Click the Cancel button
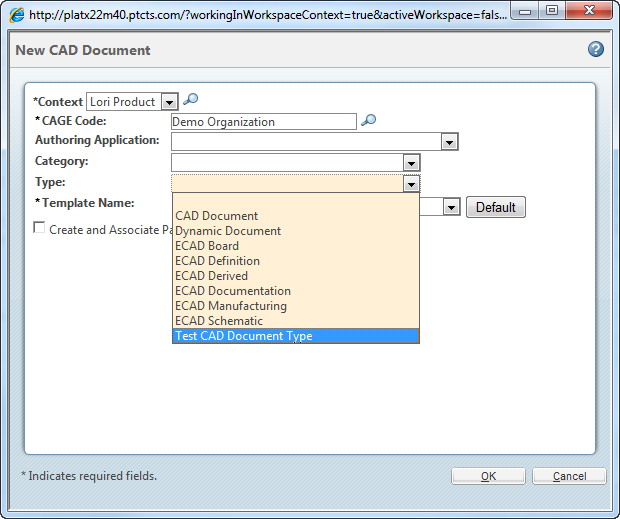 pyautogui.click(x=569, y=476)
